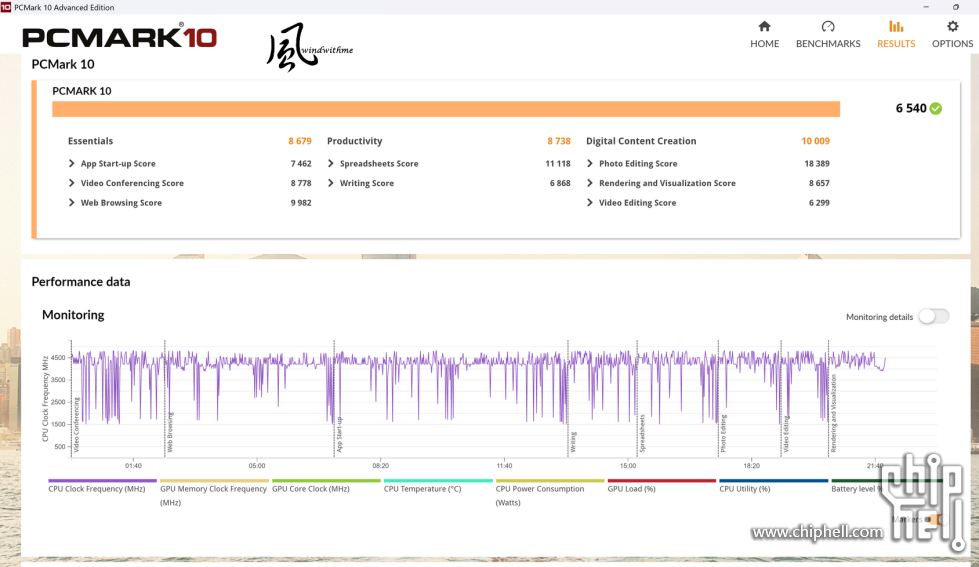Select GPU Memory Clock Frequency legend

pyautogui.click(x=214, y=493)
